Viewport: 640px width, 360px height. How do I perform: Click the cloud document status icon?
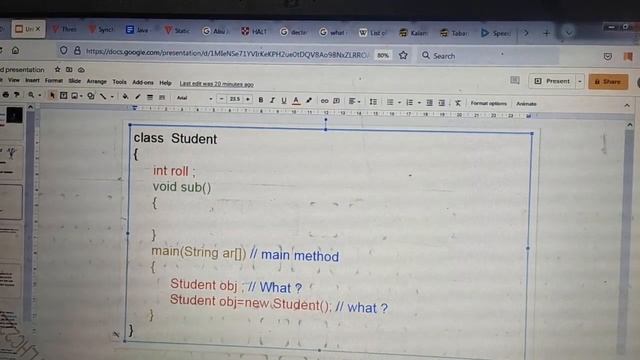81,70
